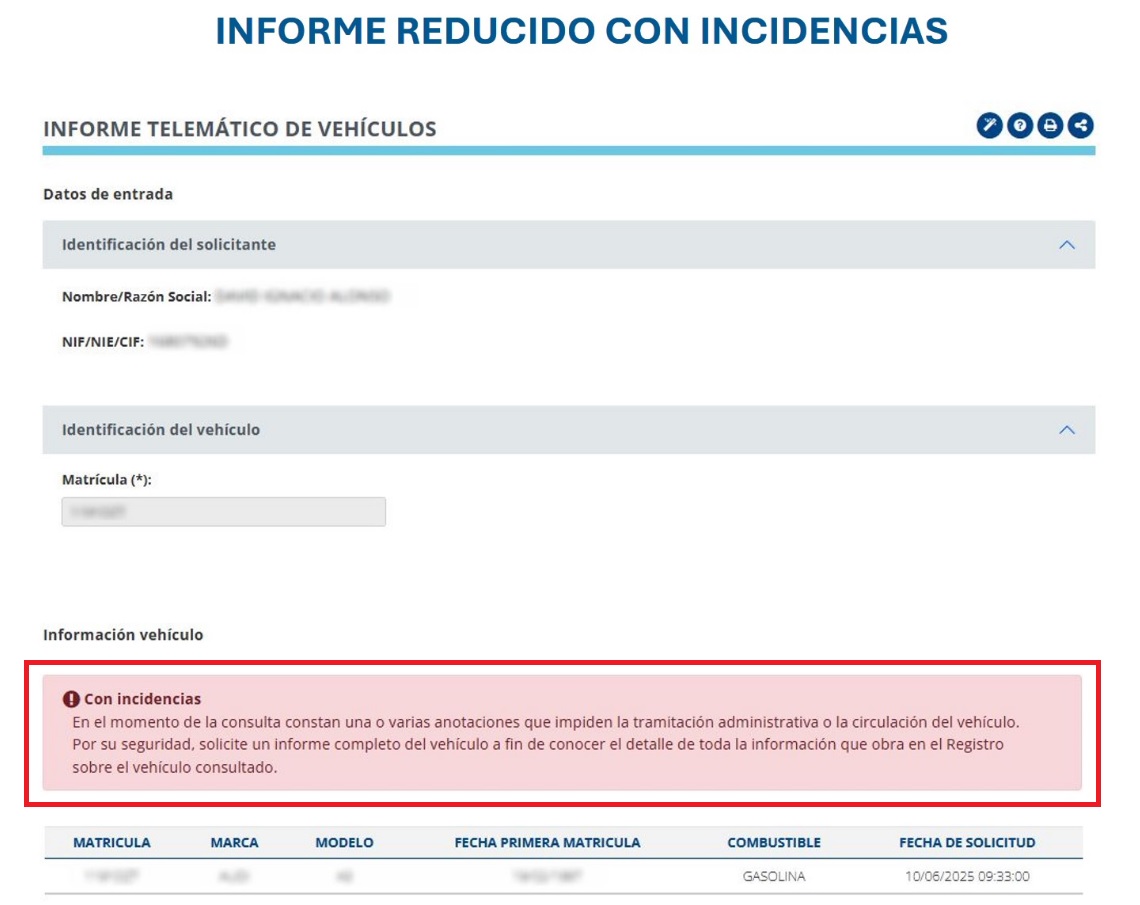The width and height of the screenshot is (1140, 905).
Task: Select the FECHA PRIMERA MATRICULA column header
Action: [x=547, y=843]
